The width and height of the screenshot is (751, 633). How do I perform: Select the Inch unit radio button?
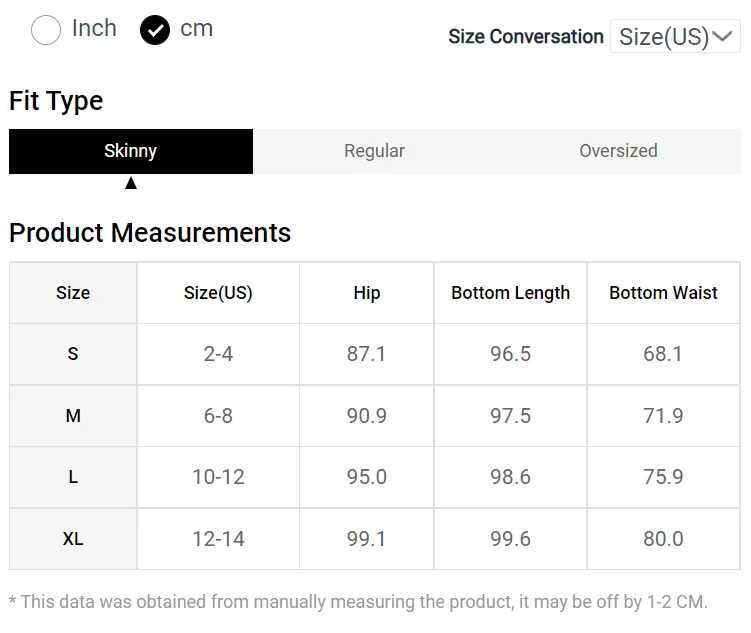point(46,30)
